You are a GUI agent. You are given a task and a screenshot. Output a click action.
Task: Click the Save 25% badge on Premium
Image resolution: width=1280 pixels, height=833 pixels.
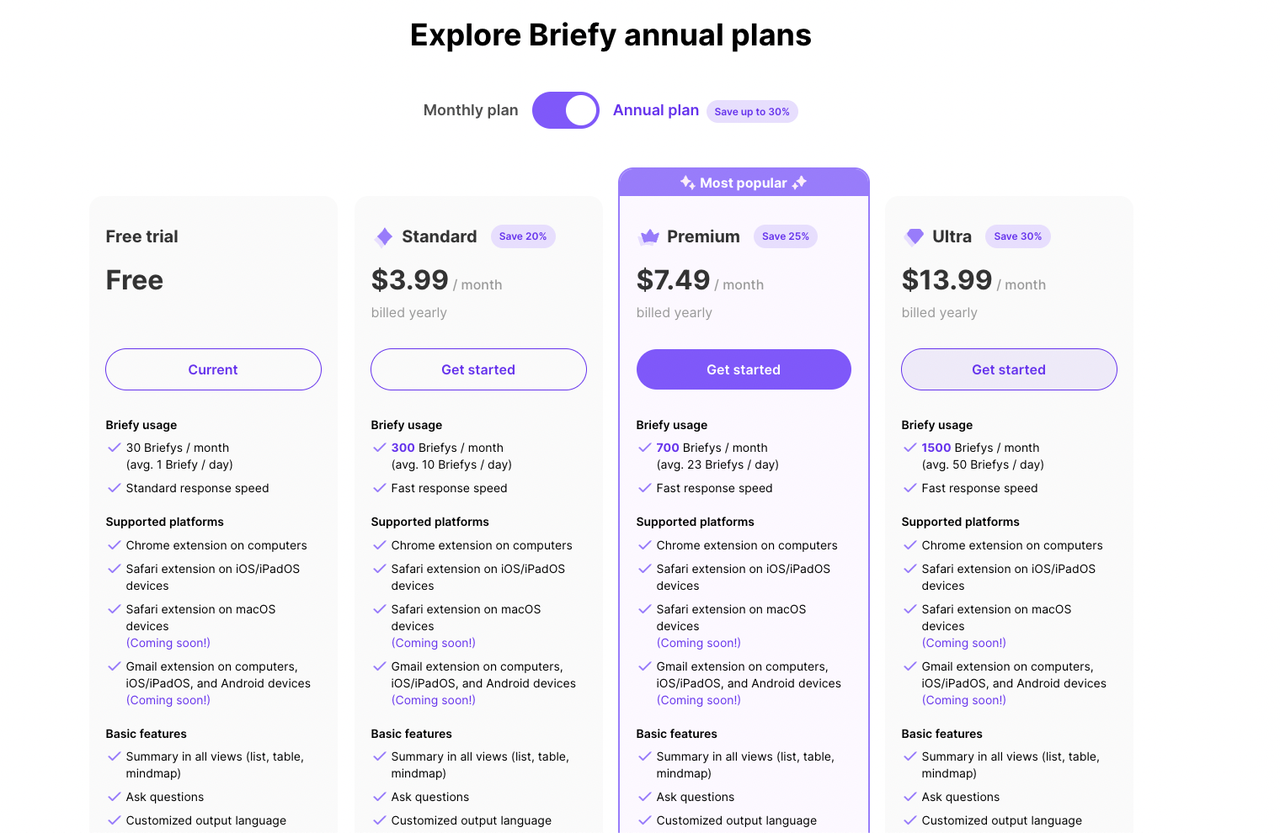click(x=786, y=236)
